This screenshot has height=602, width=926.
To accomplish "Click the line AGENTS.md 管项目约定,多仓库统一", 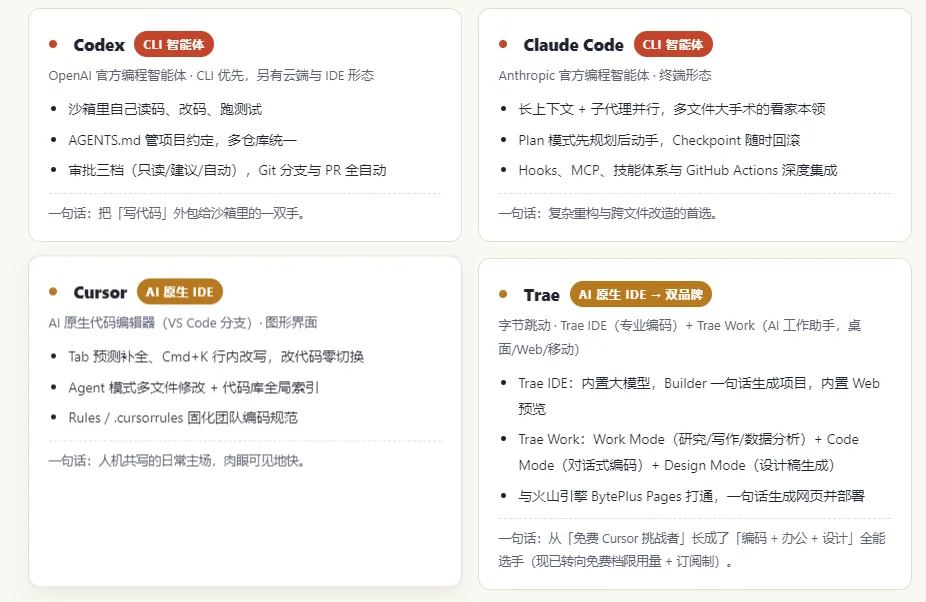I will (182, 141).
